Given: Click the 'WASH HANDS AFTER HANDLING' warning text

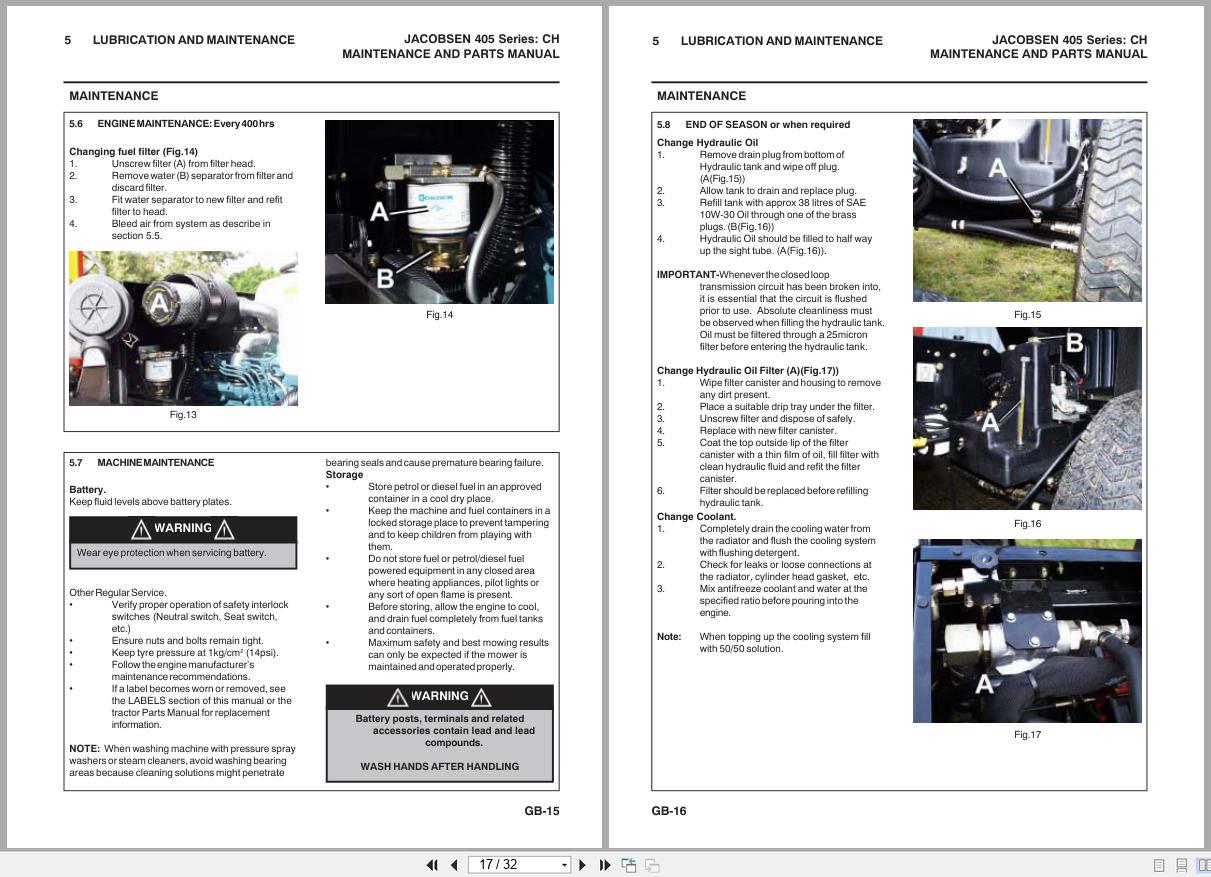Looking at the screenshot, I should tap(440, 767).
